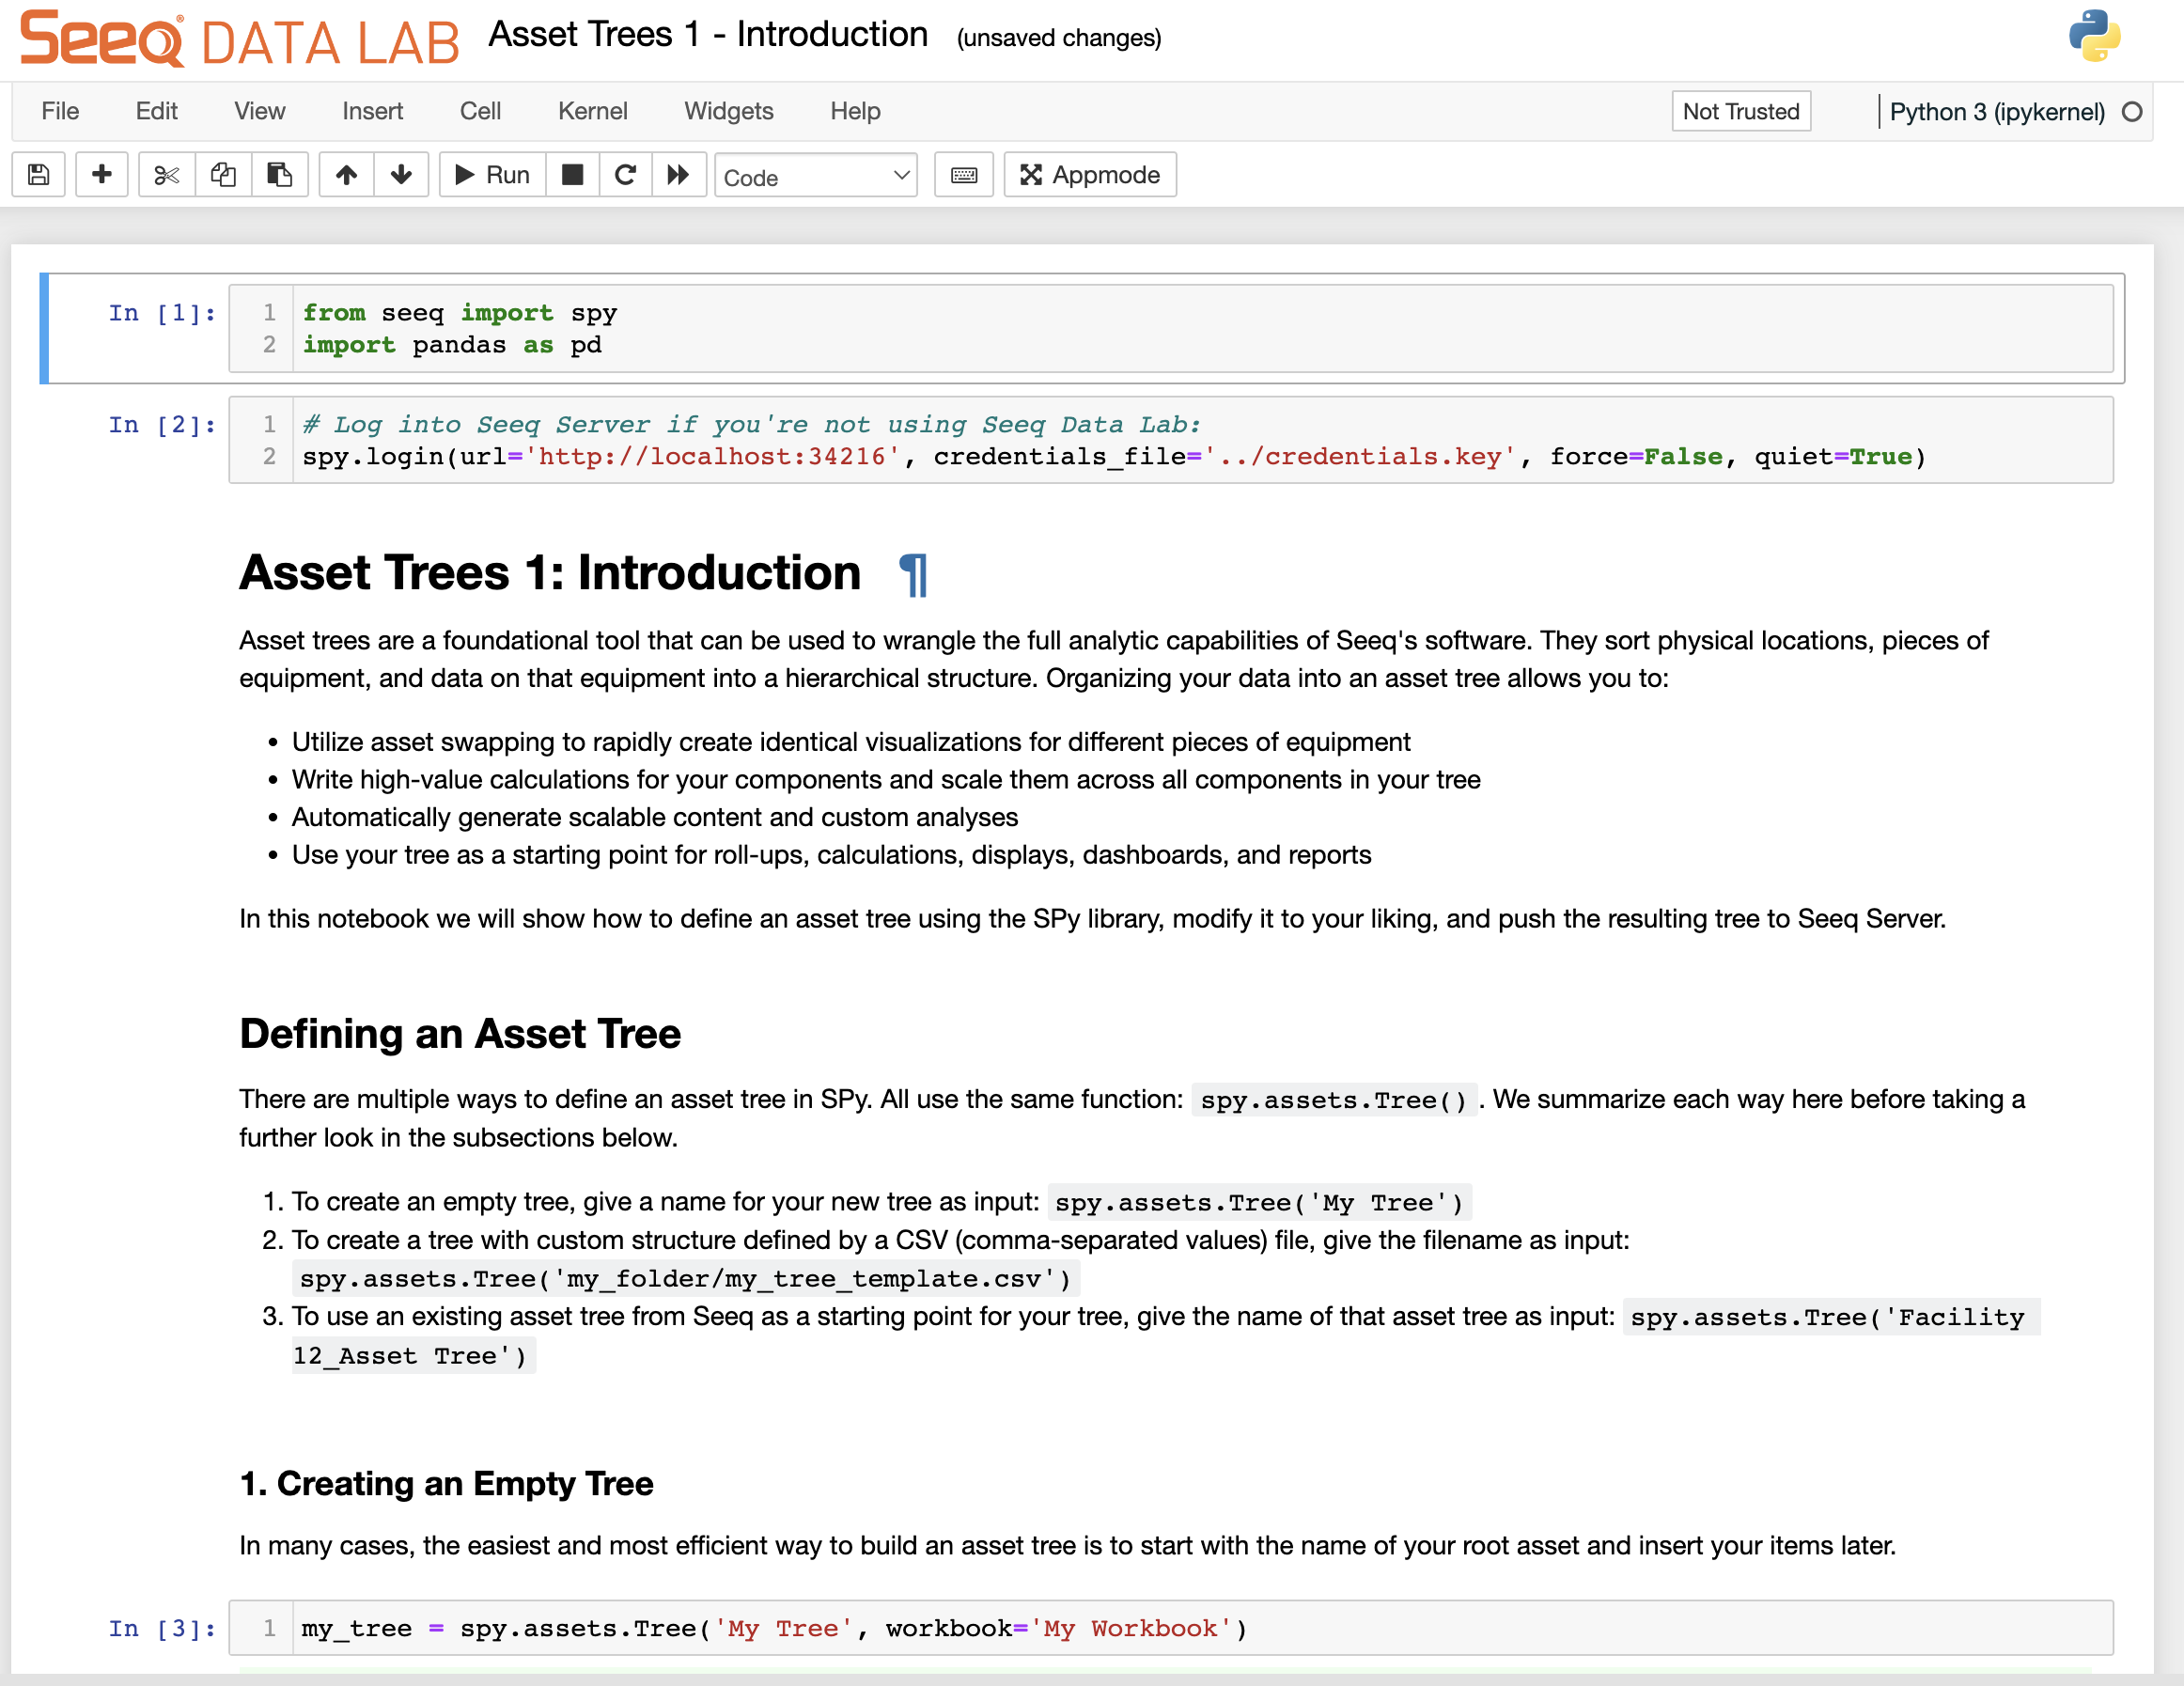2184x1686 pixels.
Task: Open the command palette keyboard icon
Action: point(964,175)
